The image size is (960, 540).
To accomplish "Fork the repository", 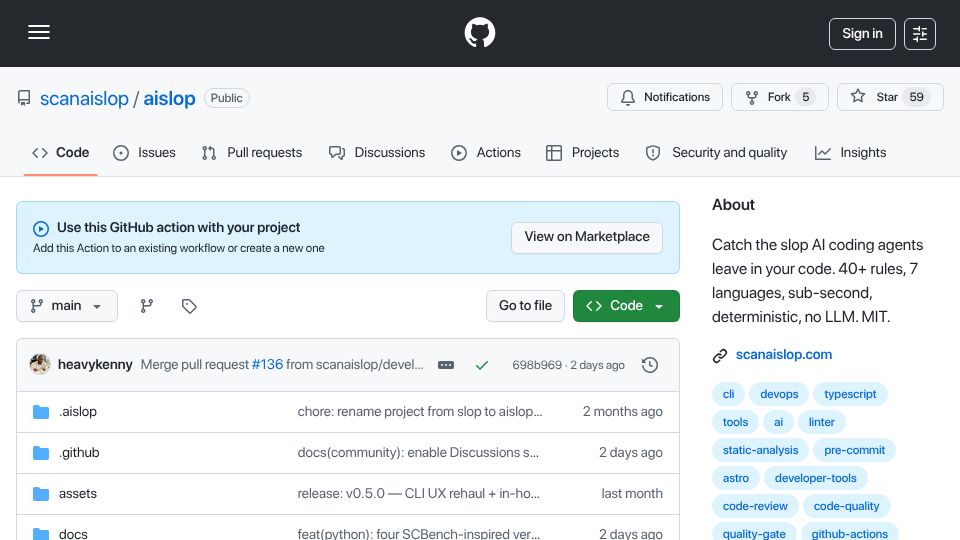I will coord(779,97).
